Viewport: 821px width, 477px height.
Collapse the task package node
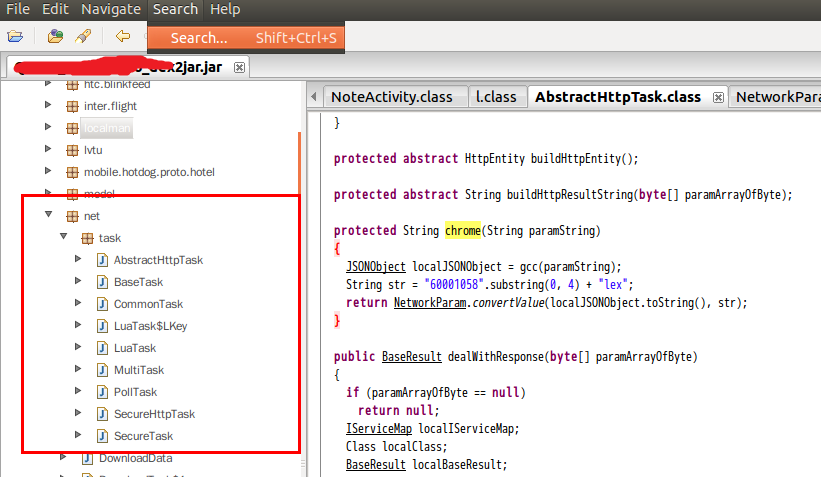coord(63,238)
